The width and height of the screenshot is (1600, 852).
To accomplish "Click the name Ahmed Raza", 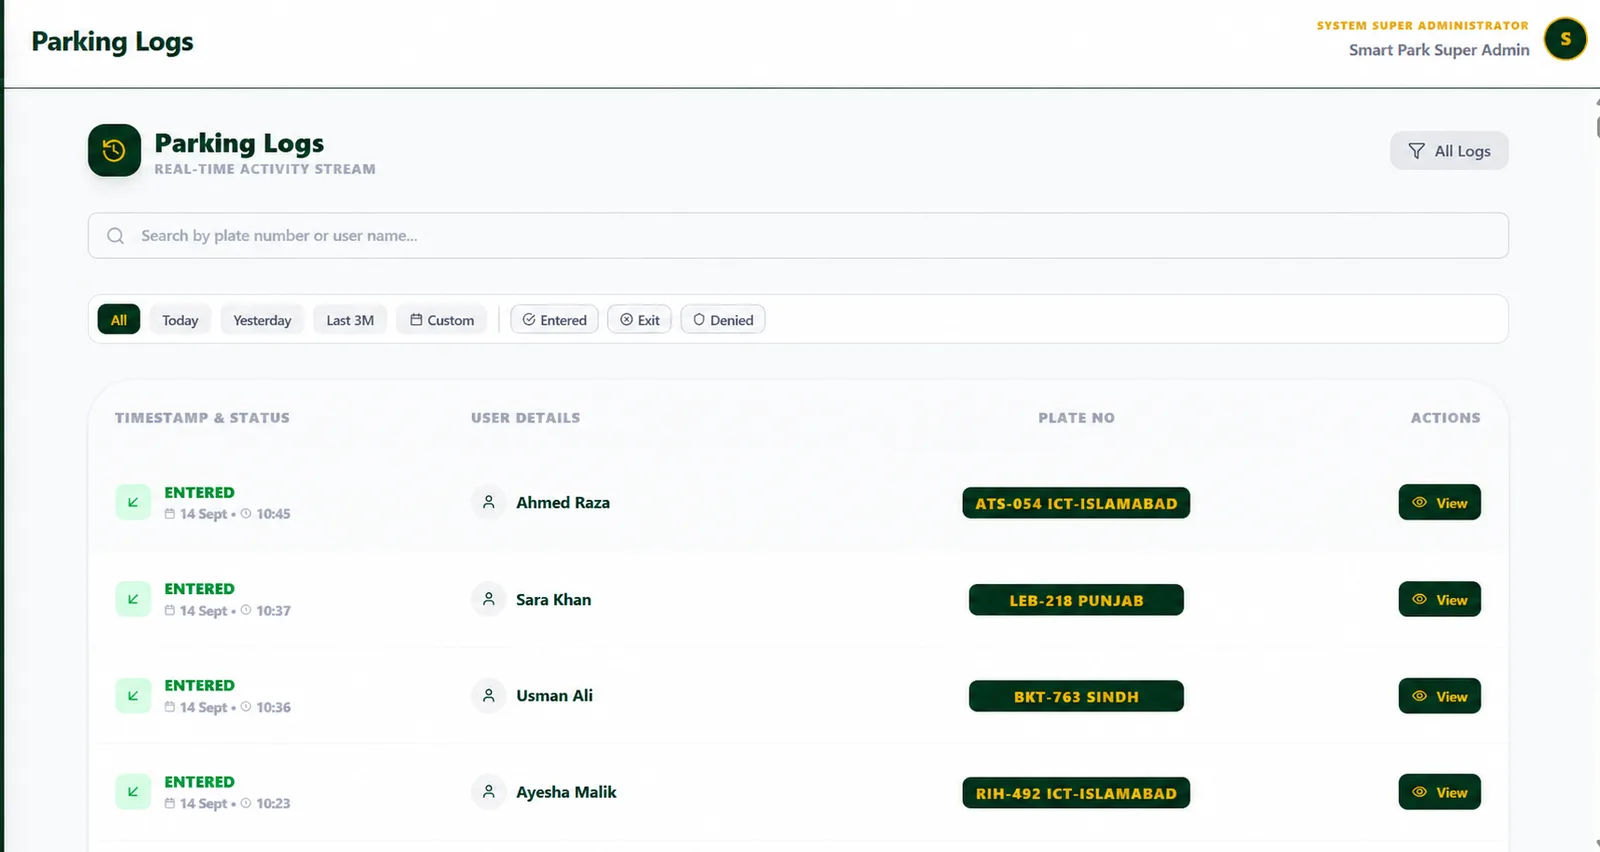I will [x=563, y=503].
